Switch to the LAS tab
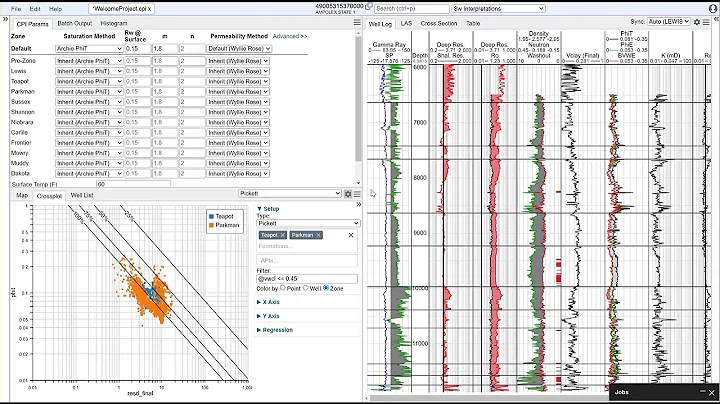Image resolution: width=720 pixels, height=404 pixels. point(406,23)
